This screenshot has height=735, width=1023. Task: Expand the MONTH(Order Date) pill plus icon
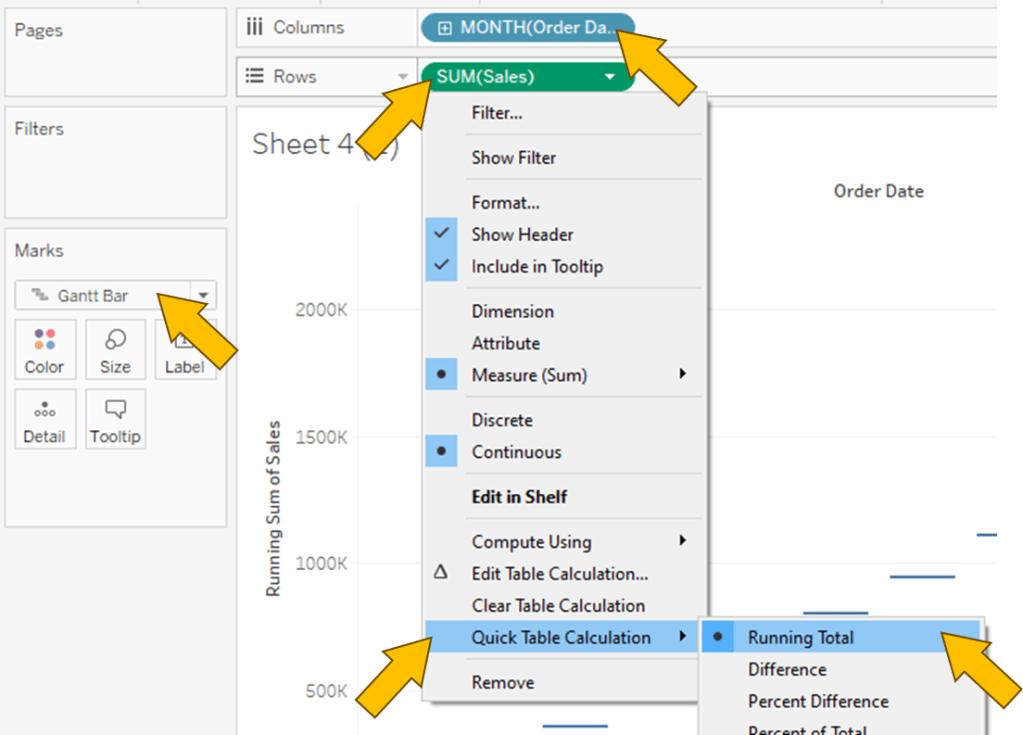click(445, 28)
